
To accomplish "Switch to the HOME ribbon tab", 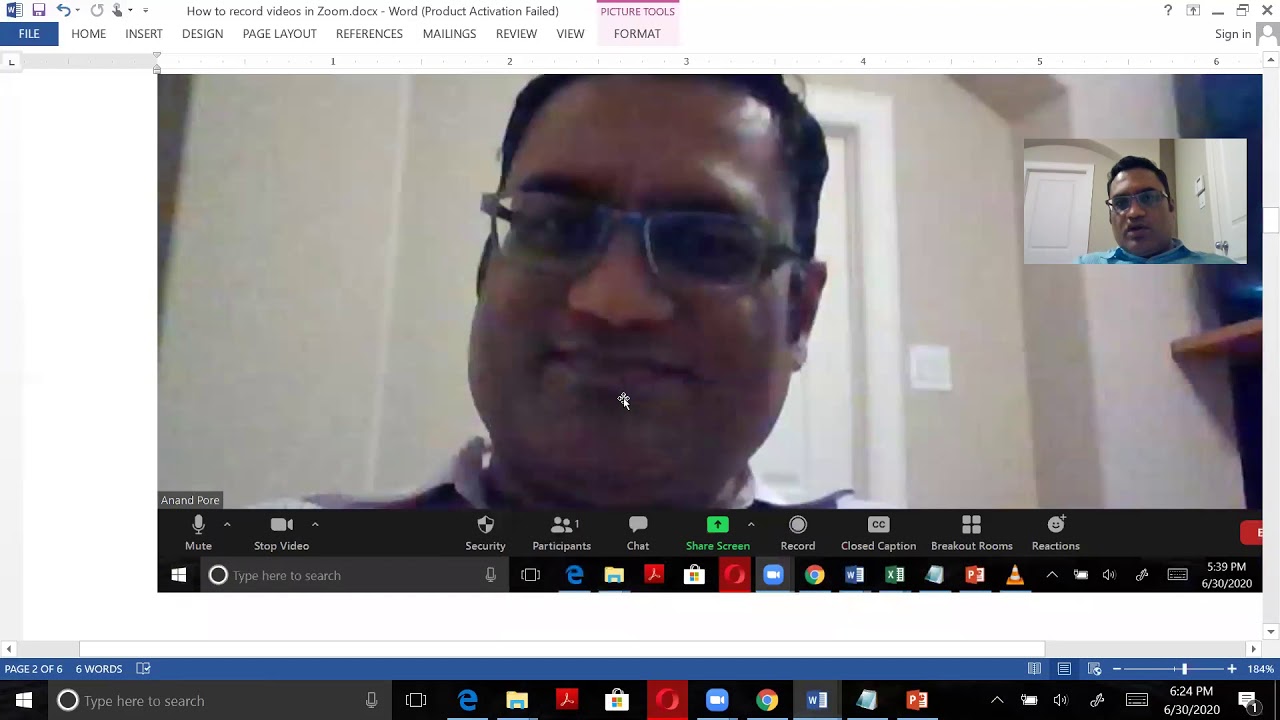I will [x=88, y=34].
